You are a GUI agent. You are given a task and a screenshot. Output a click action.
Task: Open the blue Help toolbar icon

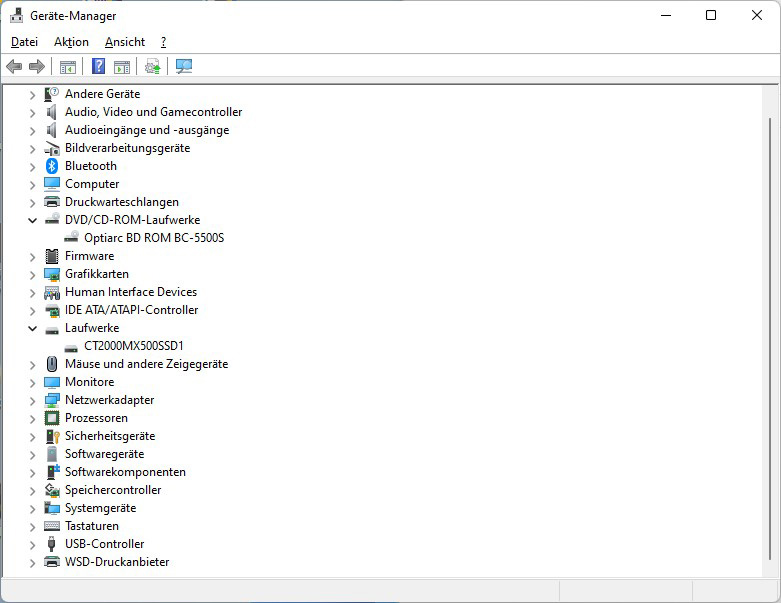point(99,66)
